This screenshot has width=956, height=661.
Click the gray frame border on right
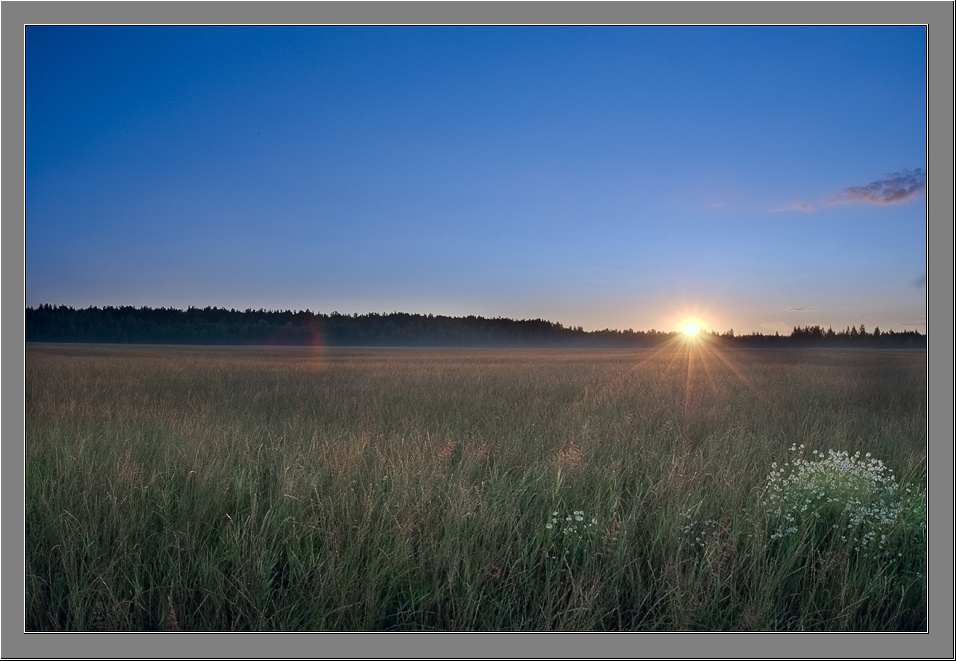tap(941, 329)
